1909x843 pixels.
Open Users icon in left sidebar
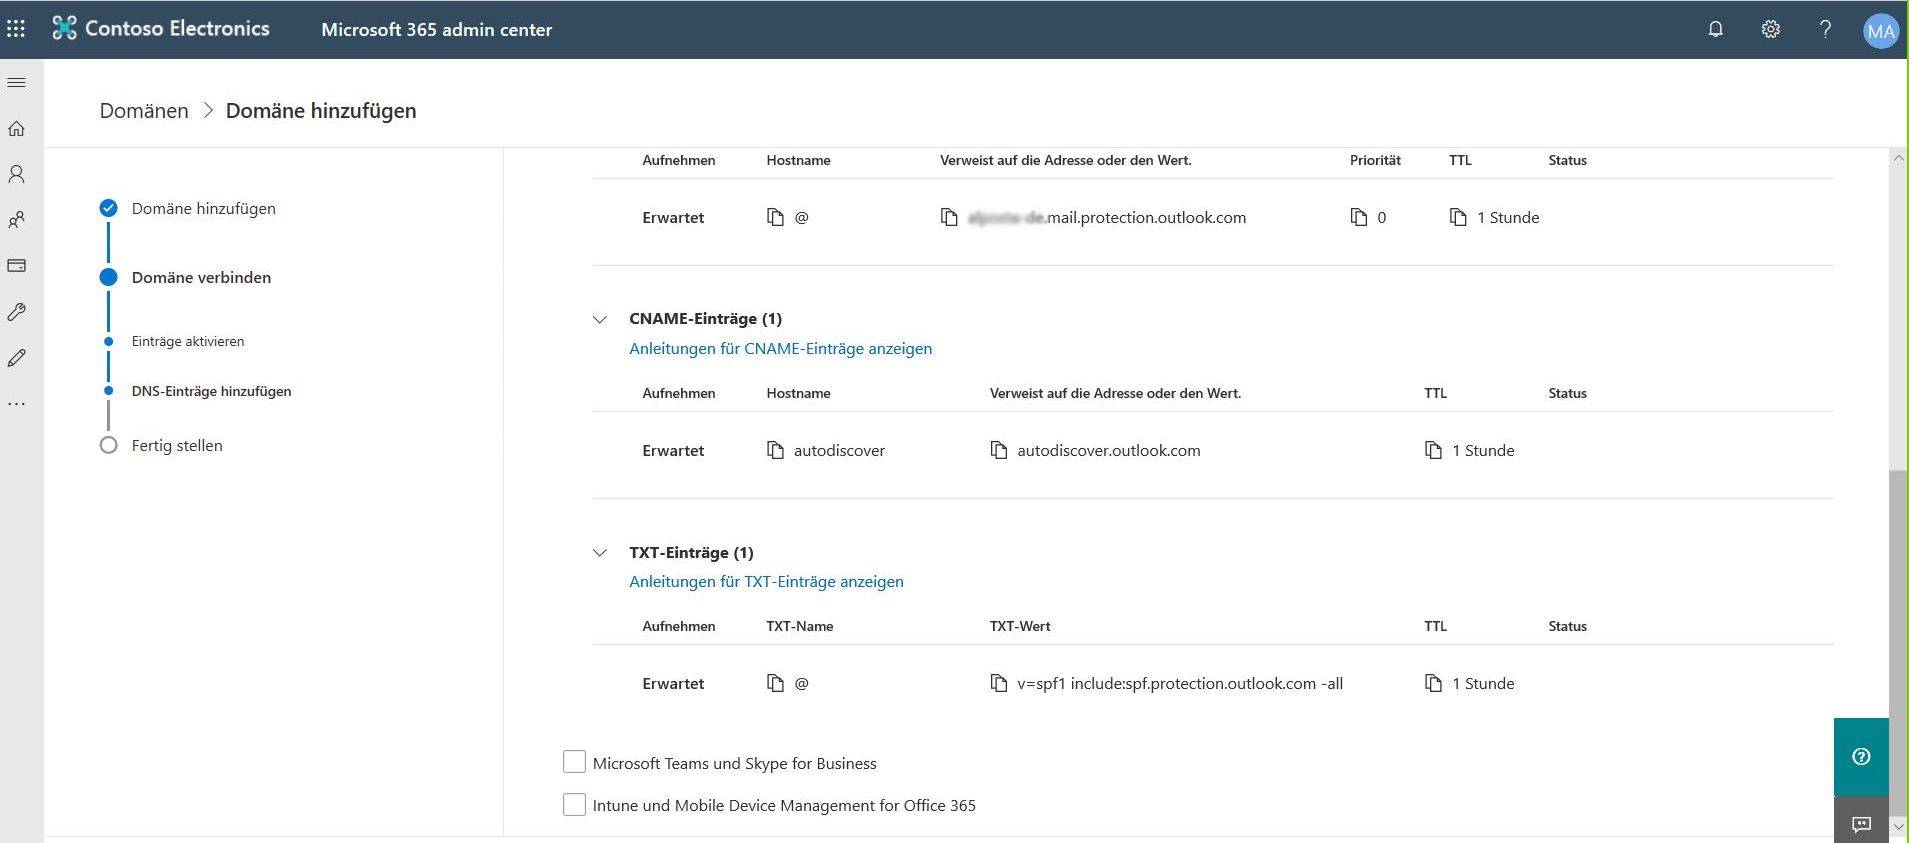pyautogui.click(x=16, y=174)
